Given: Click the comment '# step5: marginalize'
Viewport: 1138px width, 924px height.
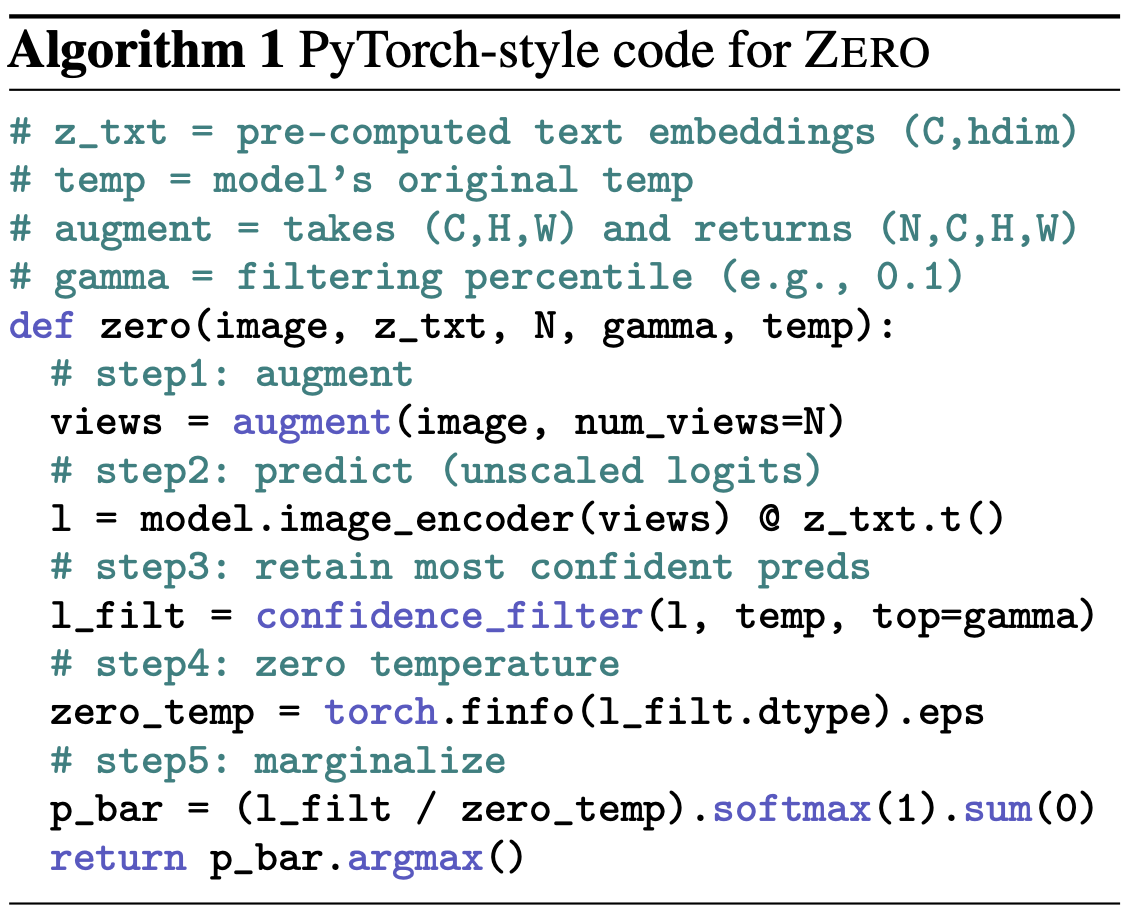Looking at the screenshot, I should pyautogui.click(x=278, y=762).
